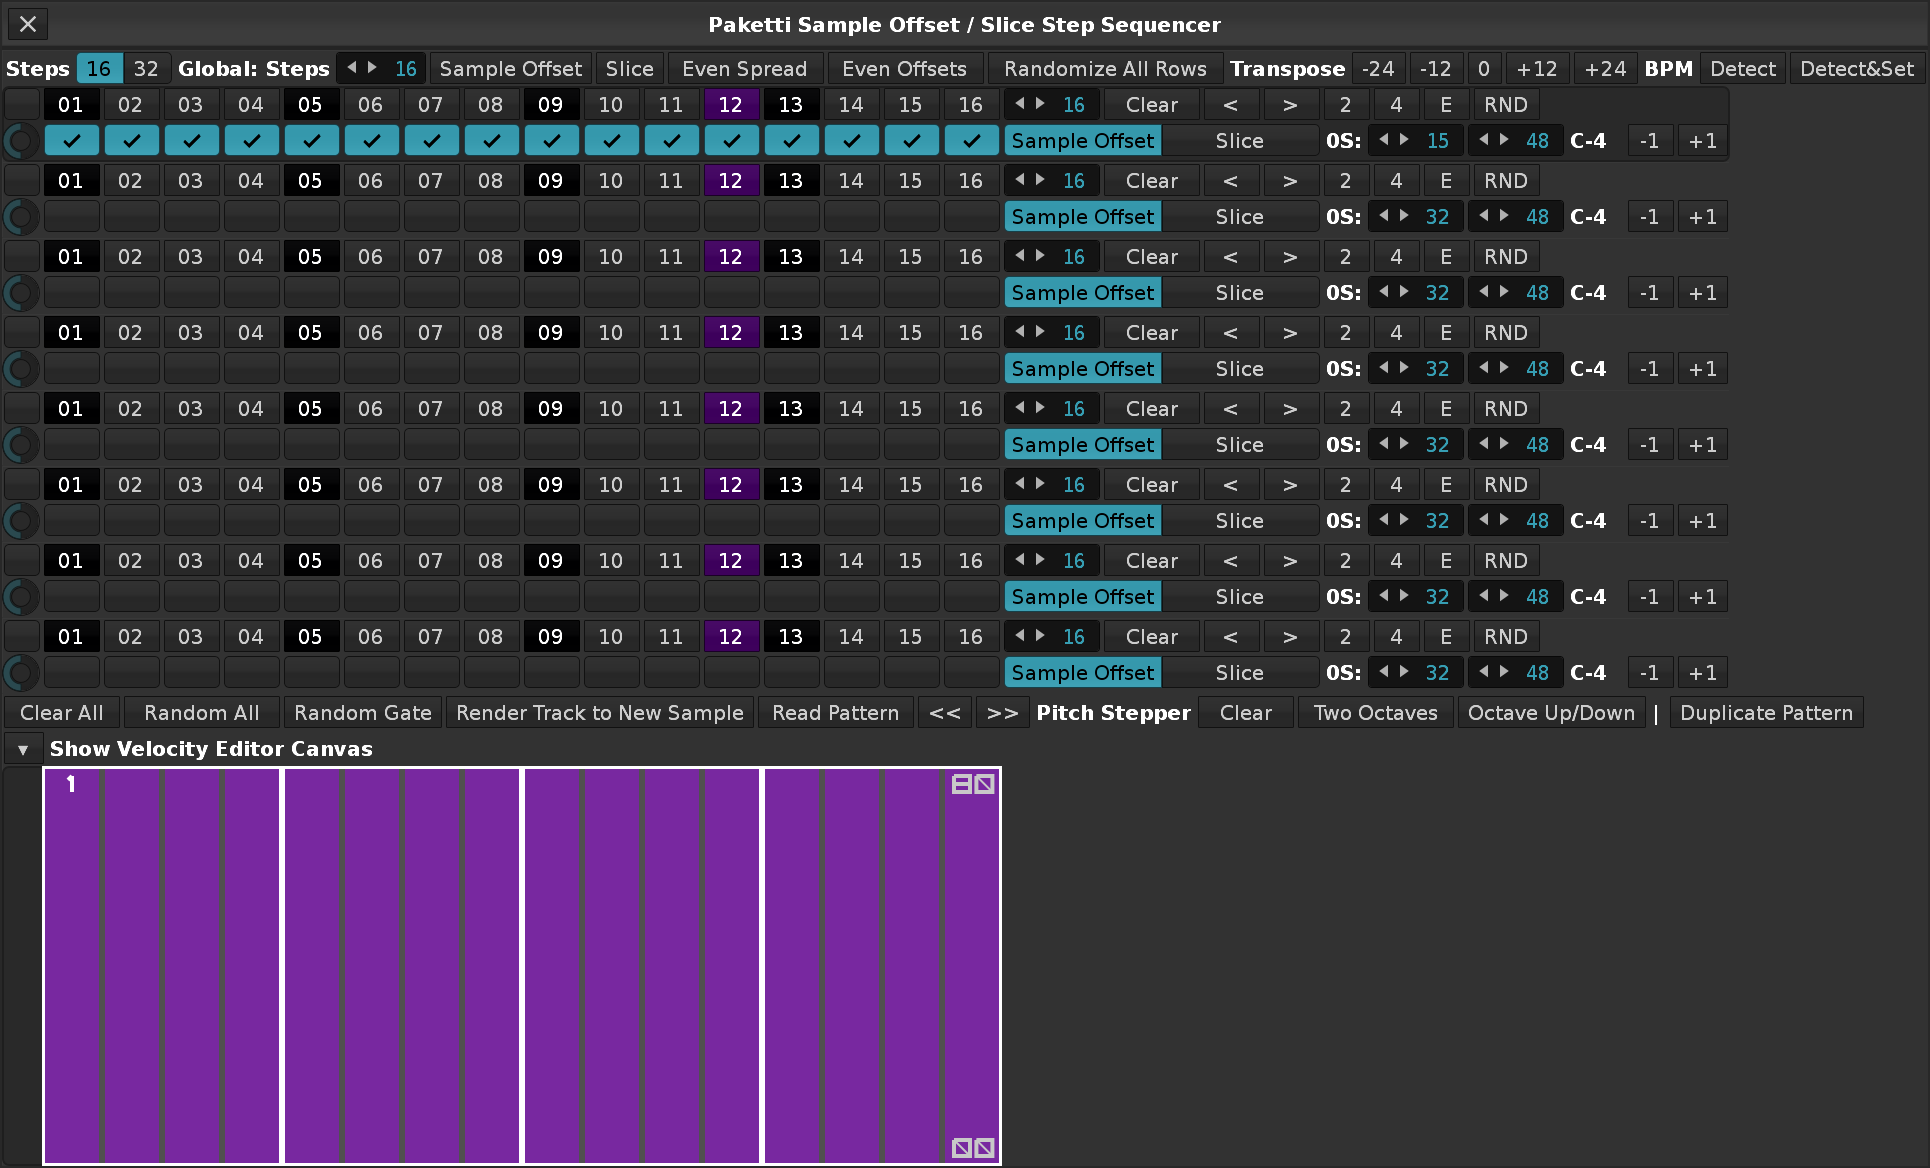1930x1168 pixels.
Task: Adjust the last row's rotary knob
Action: (21, 673)
